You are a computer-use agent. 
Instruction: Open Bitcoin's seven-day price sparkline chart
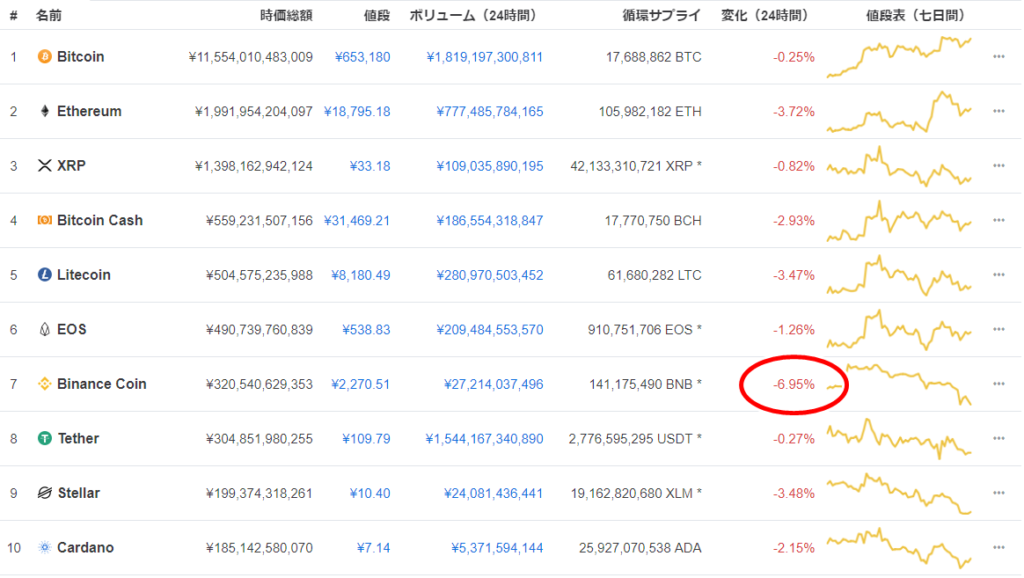click(x=899, y=57)
